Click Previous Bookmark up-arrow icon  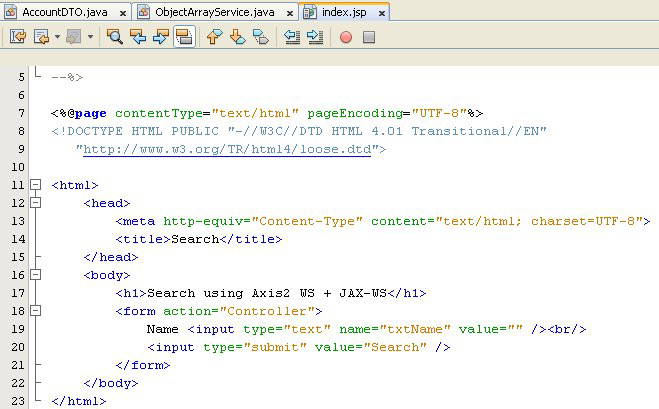214,37
